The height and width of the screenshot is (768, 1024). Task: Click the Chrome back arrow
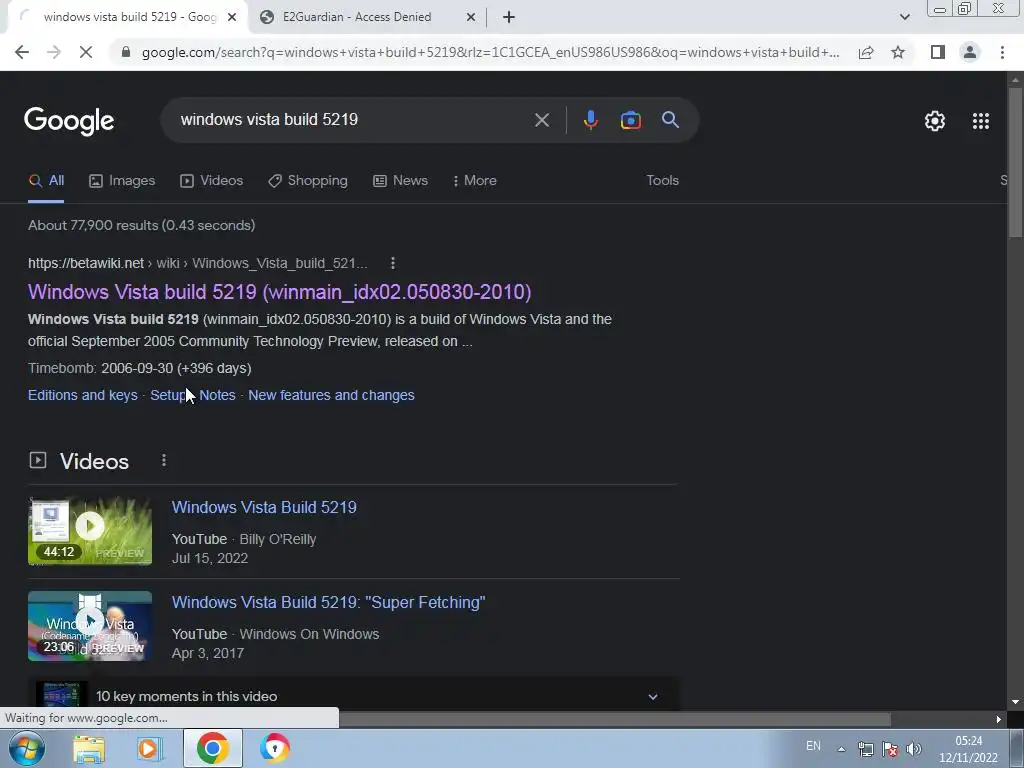22,52
